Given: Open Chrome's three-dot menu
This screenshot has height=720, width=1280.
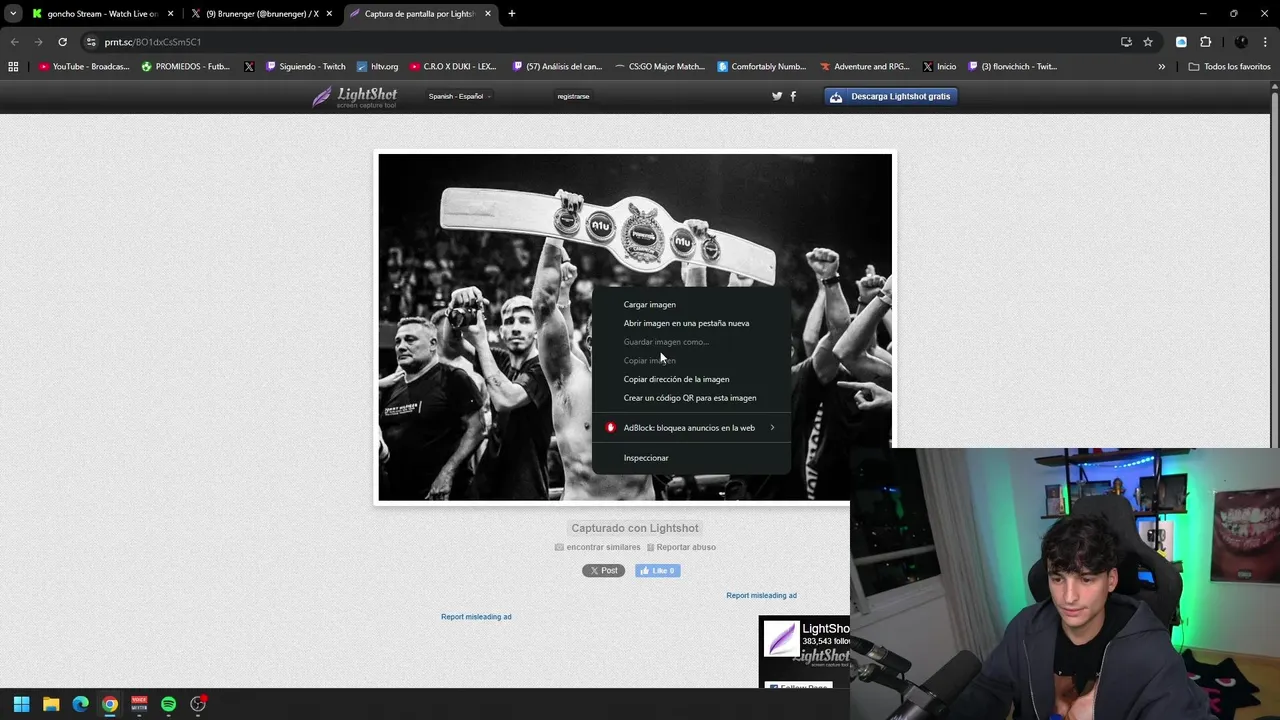Looking at the screenshot, I should click(1265, 42).
